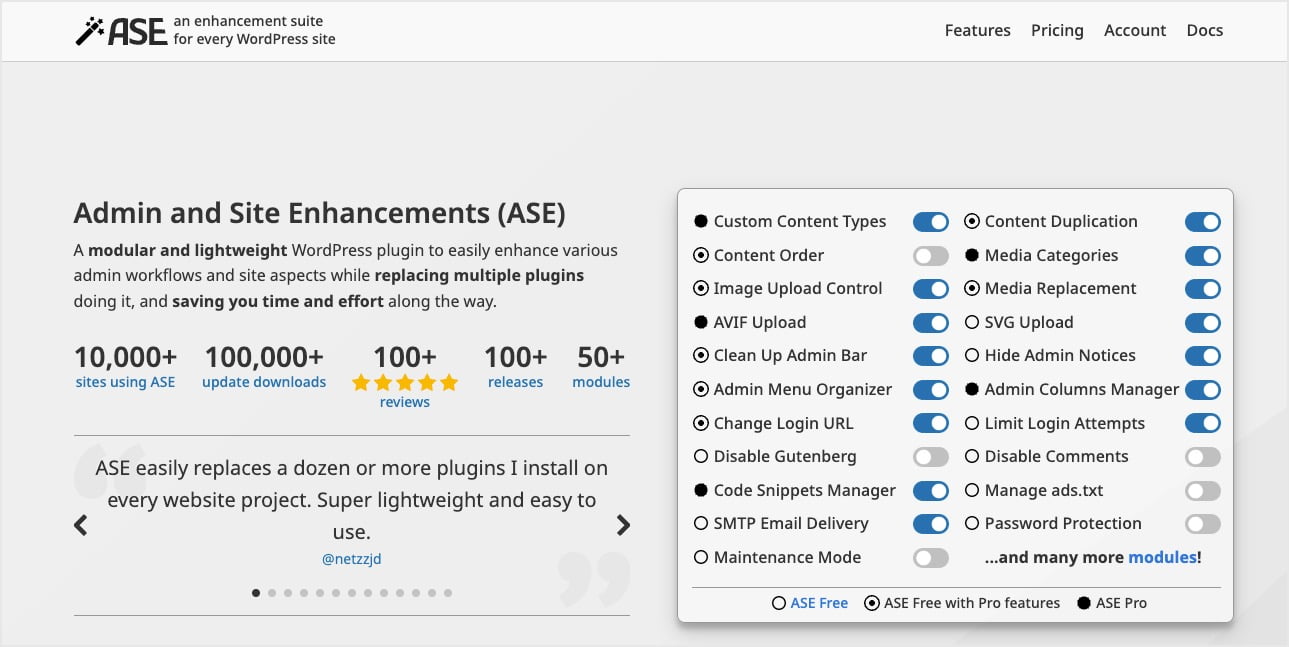The height and width of the screenshot is (647, 1289).
Task: Open the Features menu item
Action: pos(977,30)
